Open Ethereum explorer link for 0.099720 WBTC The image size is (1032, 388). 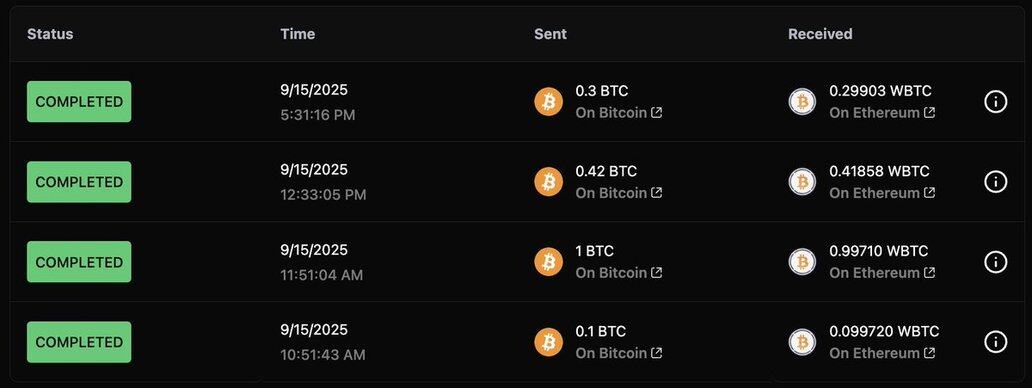tap(882, 353)
